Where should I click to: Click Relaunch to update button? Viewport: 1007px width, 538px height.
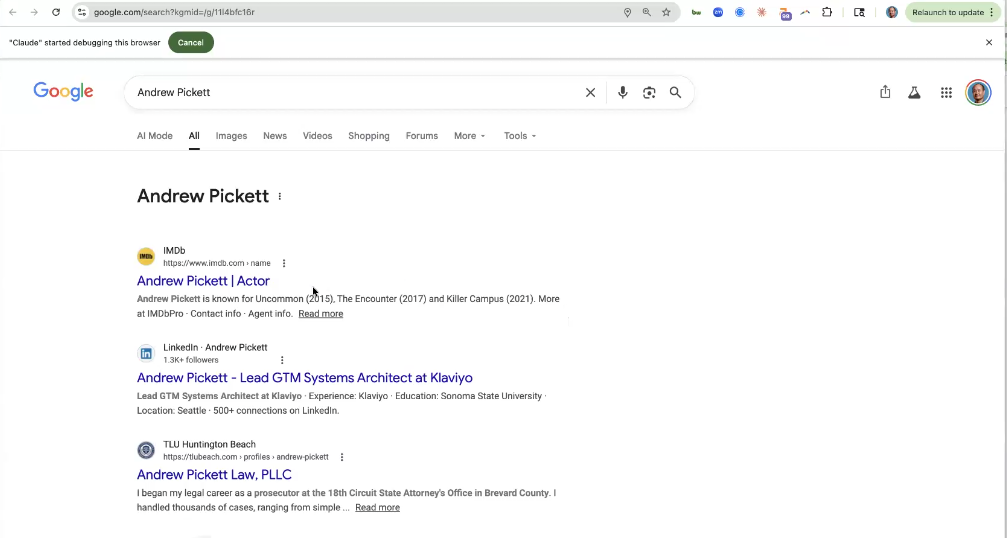(953, 12)
